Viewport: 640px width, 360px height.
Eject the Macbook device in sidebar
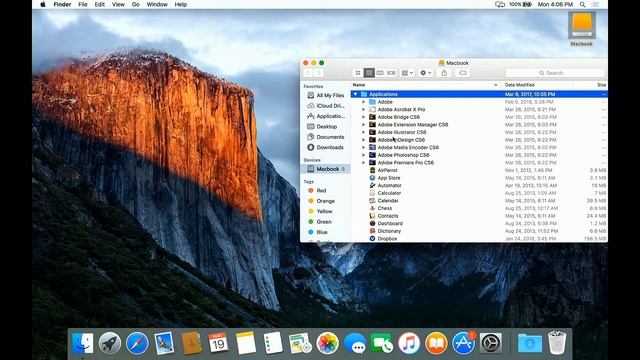pyautogui.click(x=343, y=169)
